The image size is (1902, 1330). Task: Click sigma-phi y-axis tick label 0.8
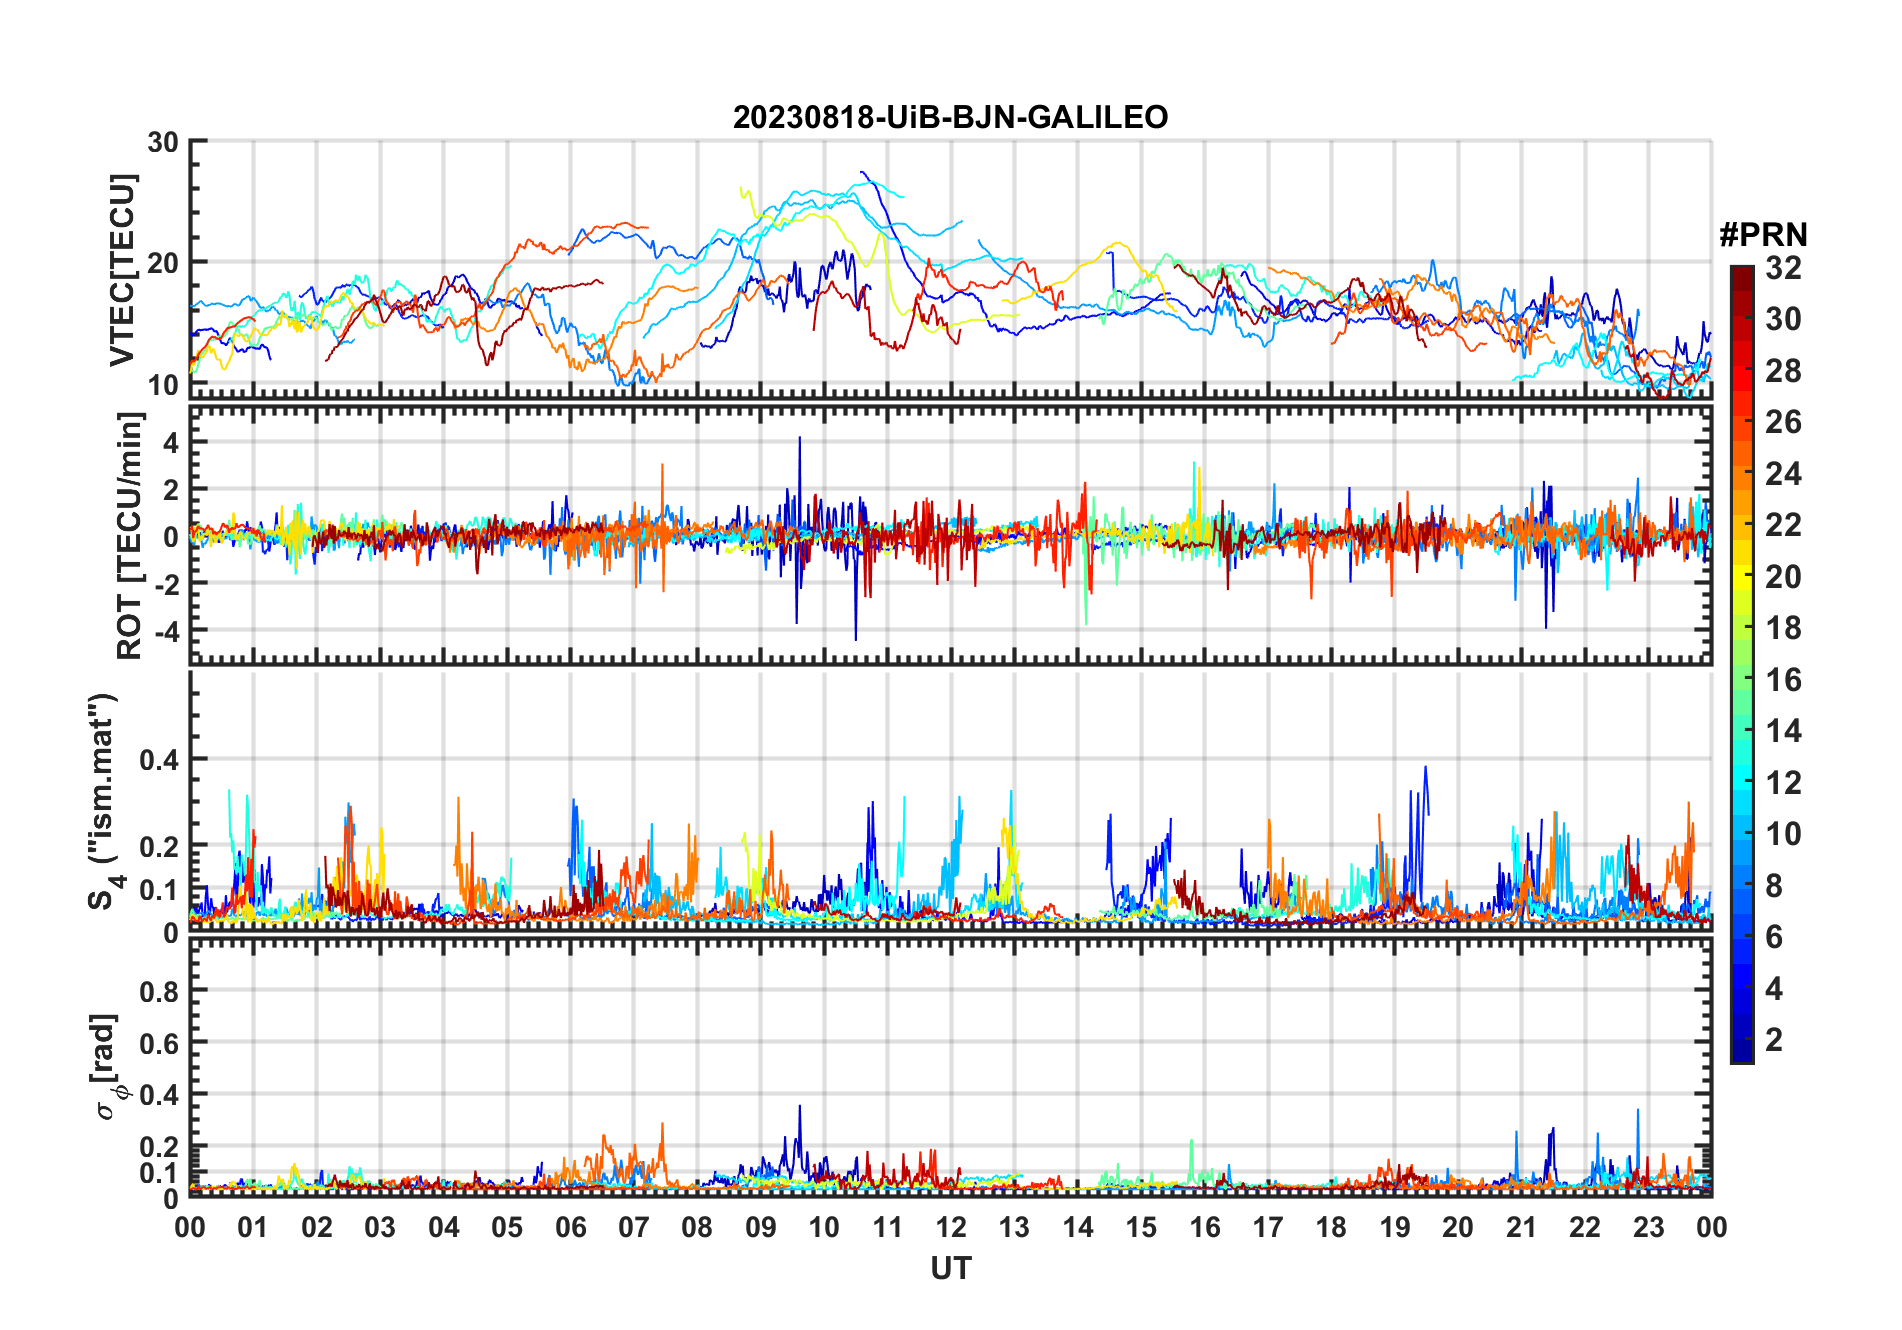159,991
